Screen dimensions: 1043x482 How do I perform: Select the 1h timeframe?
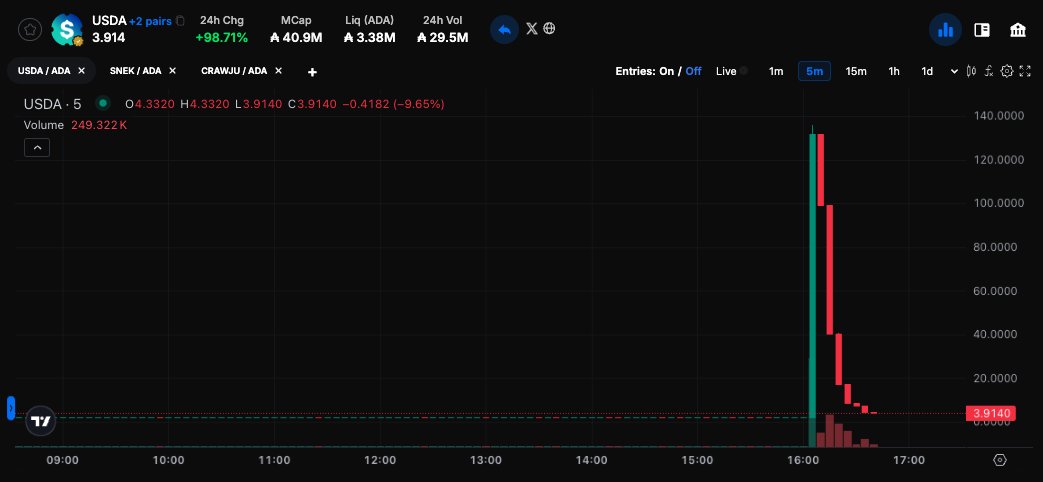pos(894,71)
